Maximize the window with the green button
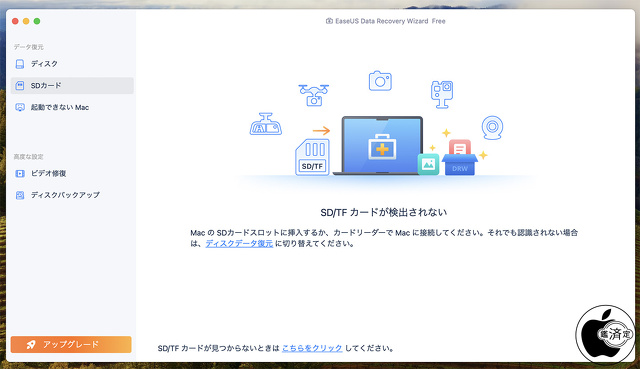 37,21
